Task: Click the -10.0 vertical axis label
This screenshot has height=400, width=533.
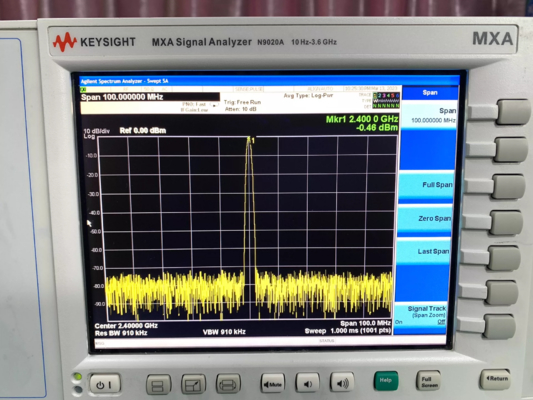Action: click(91, 156)
